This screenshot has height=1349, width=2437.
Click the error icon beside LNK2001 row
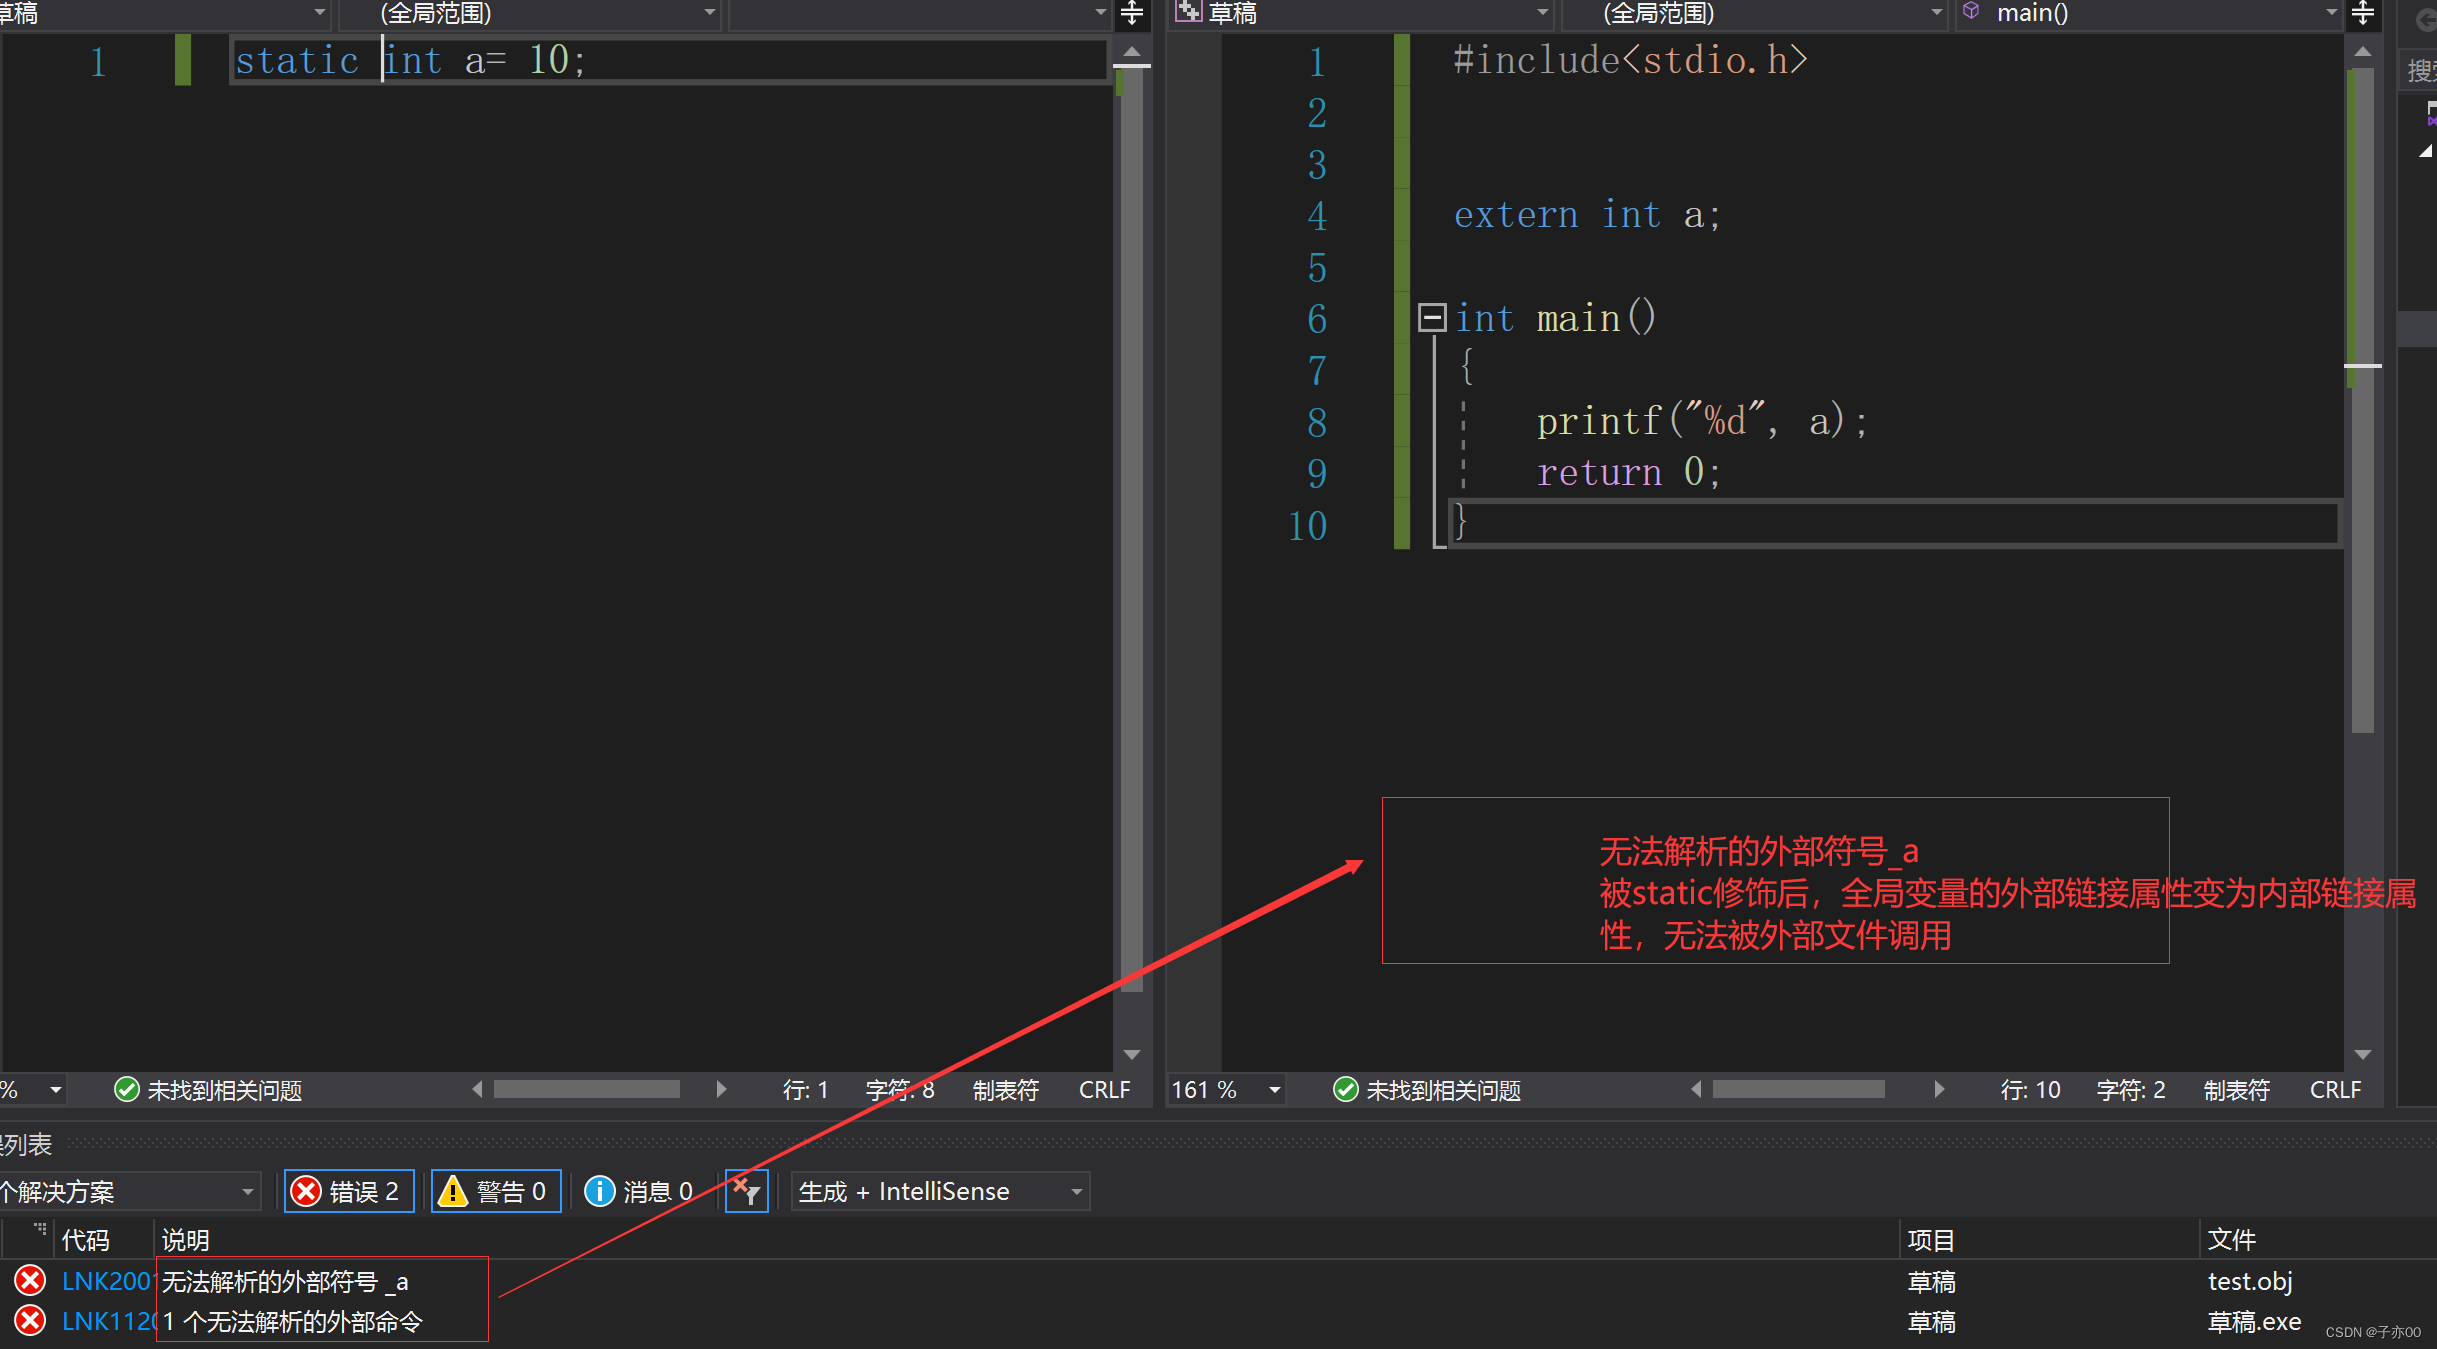coord(30,1280)
